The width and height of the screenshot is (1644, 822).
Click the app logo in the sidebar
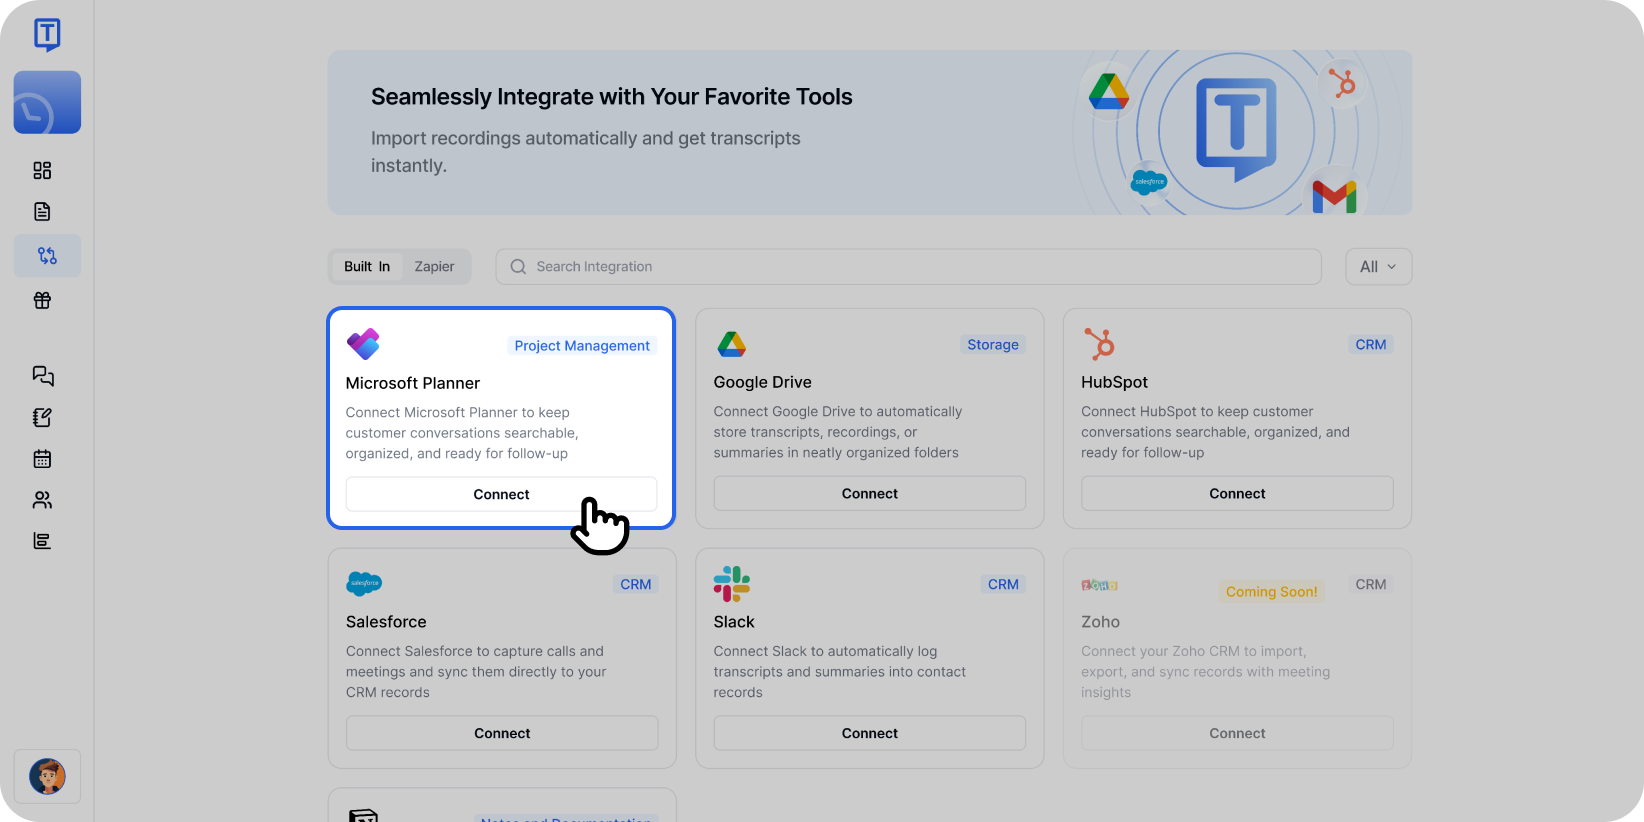(x=47, y=35)
